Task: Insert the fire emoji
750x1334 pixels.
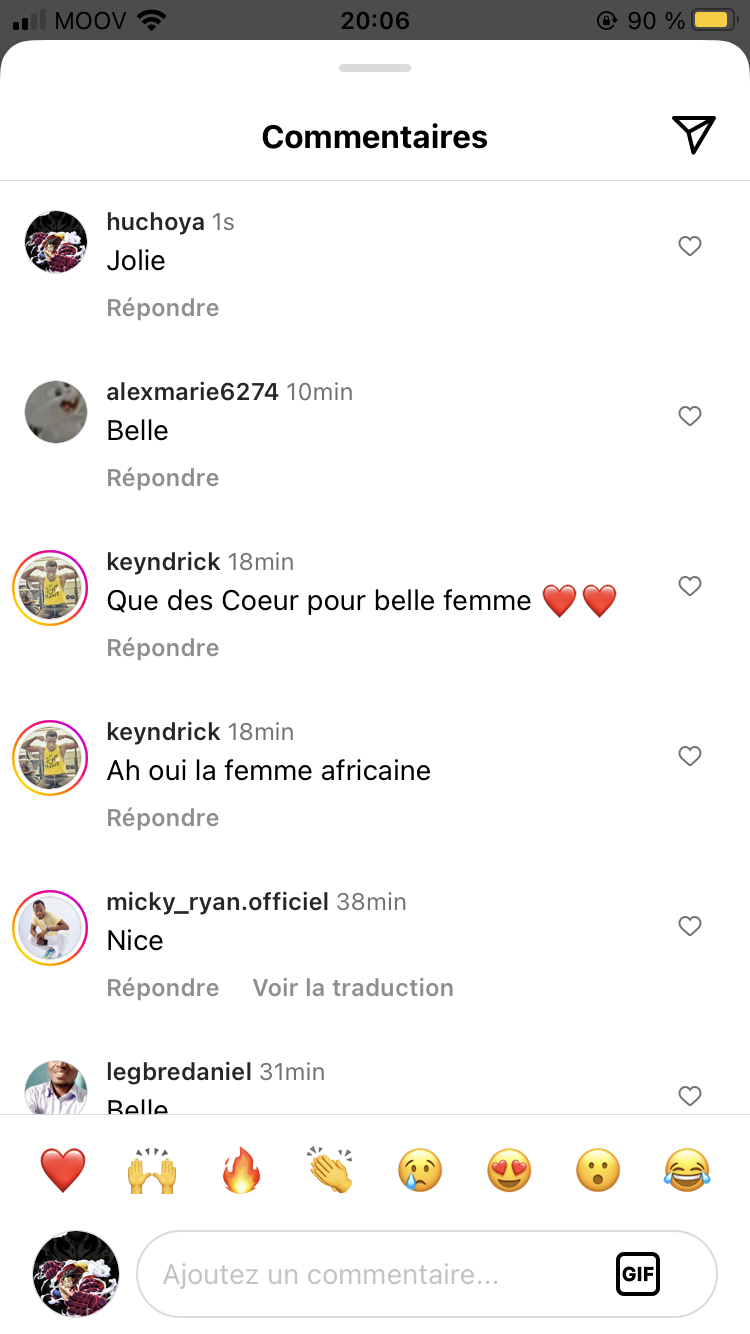Action: tap(241, 1169)
